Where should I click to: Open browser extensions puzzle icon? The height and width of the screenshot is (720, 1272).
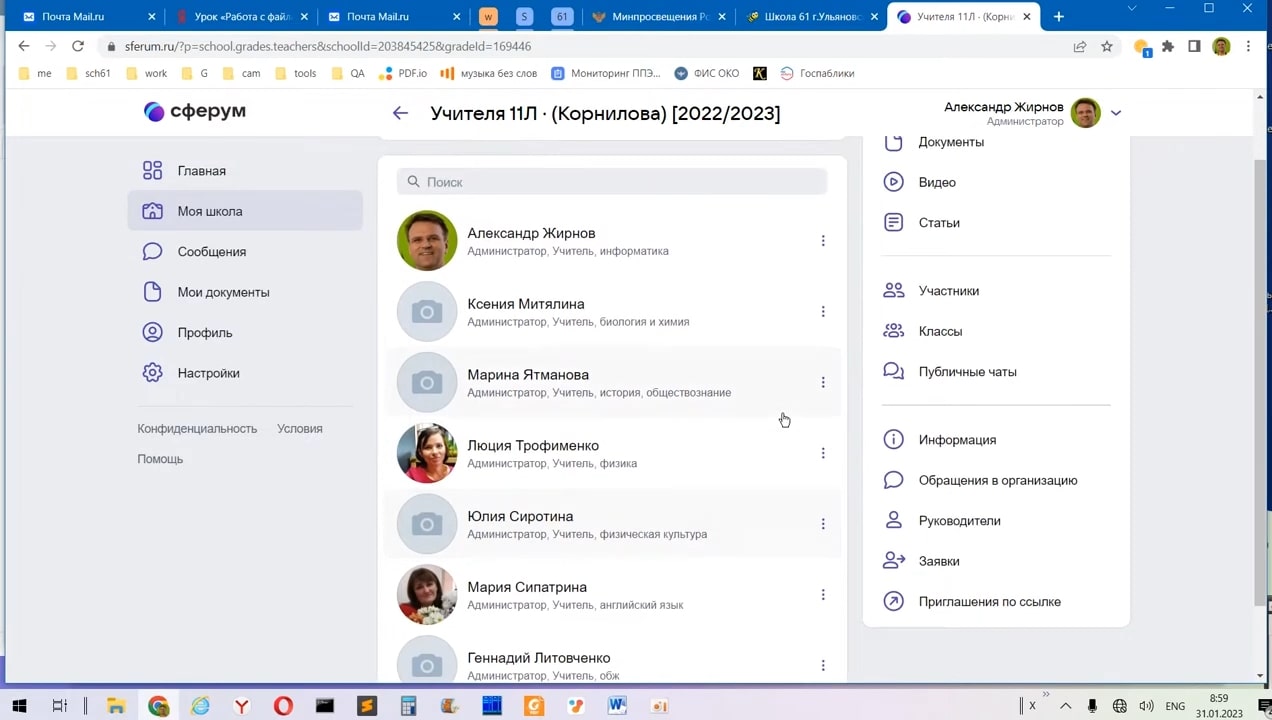(x=1167, y=46)
